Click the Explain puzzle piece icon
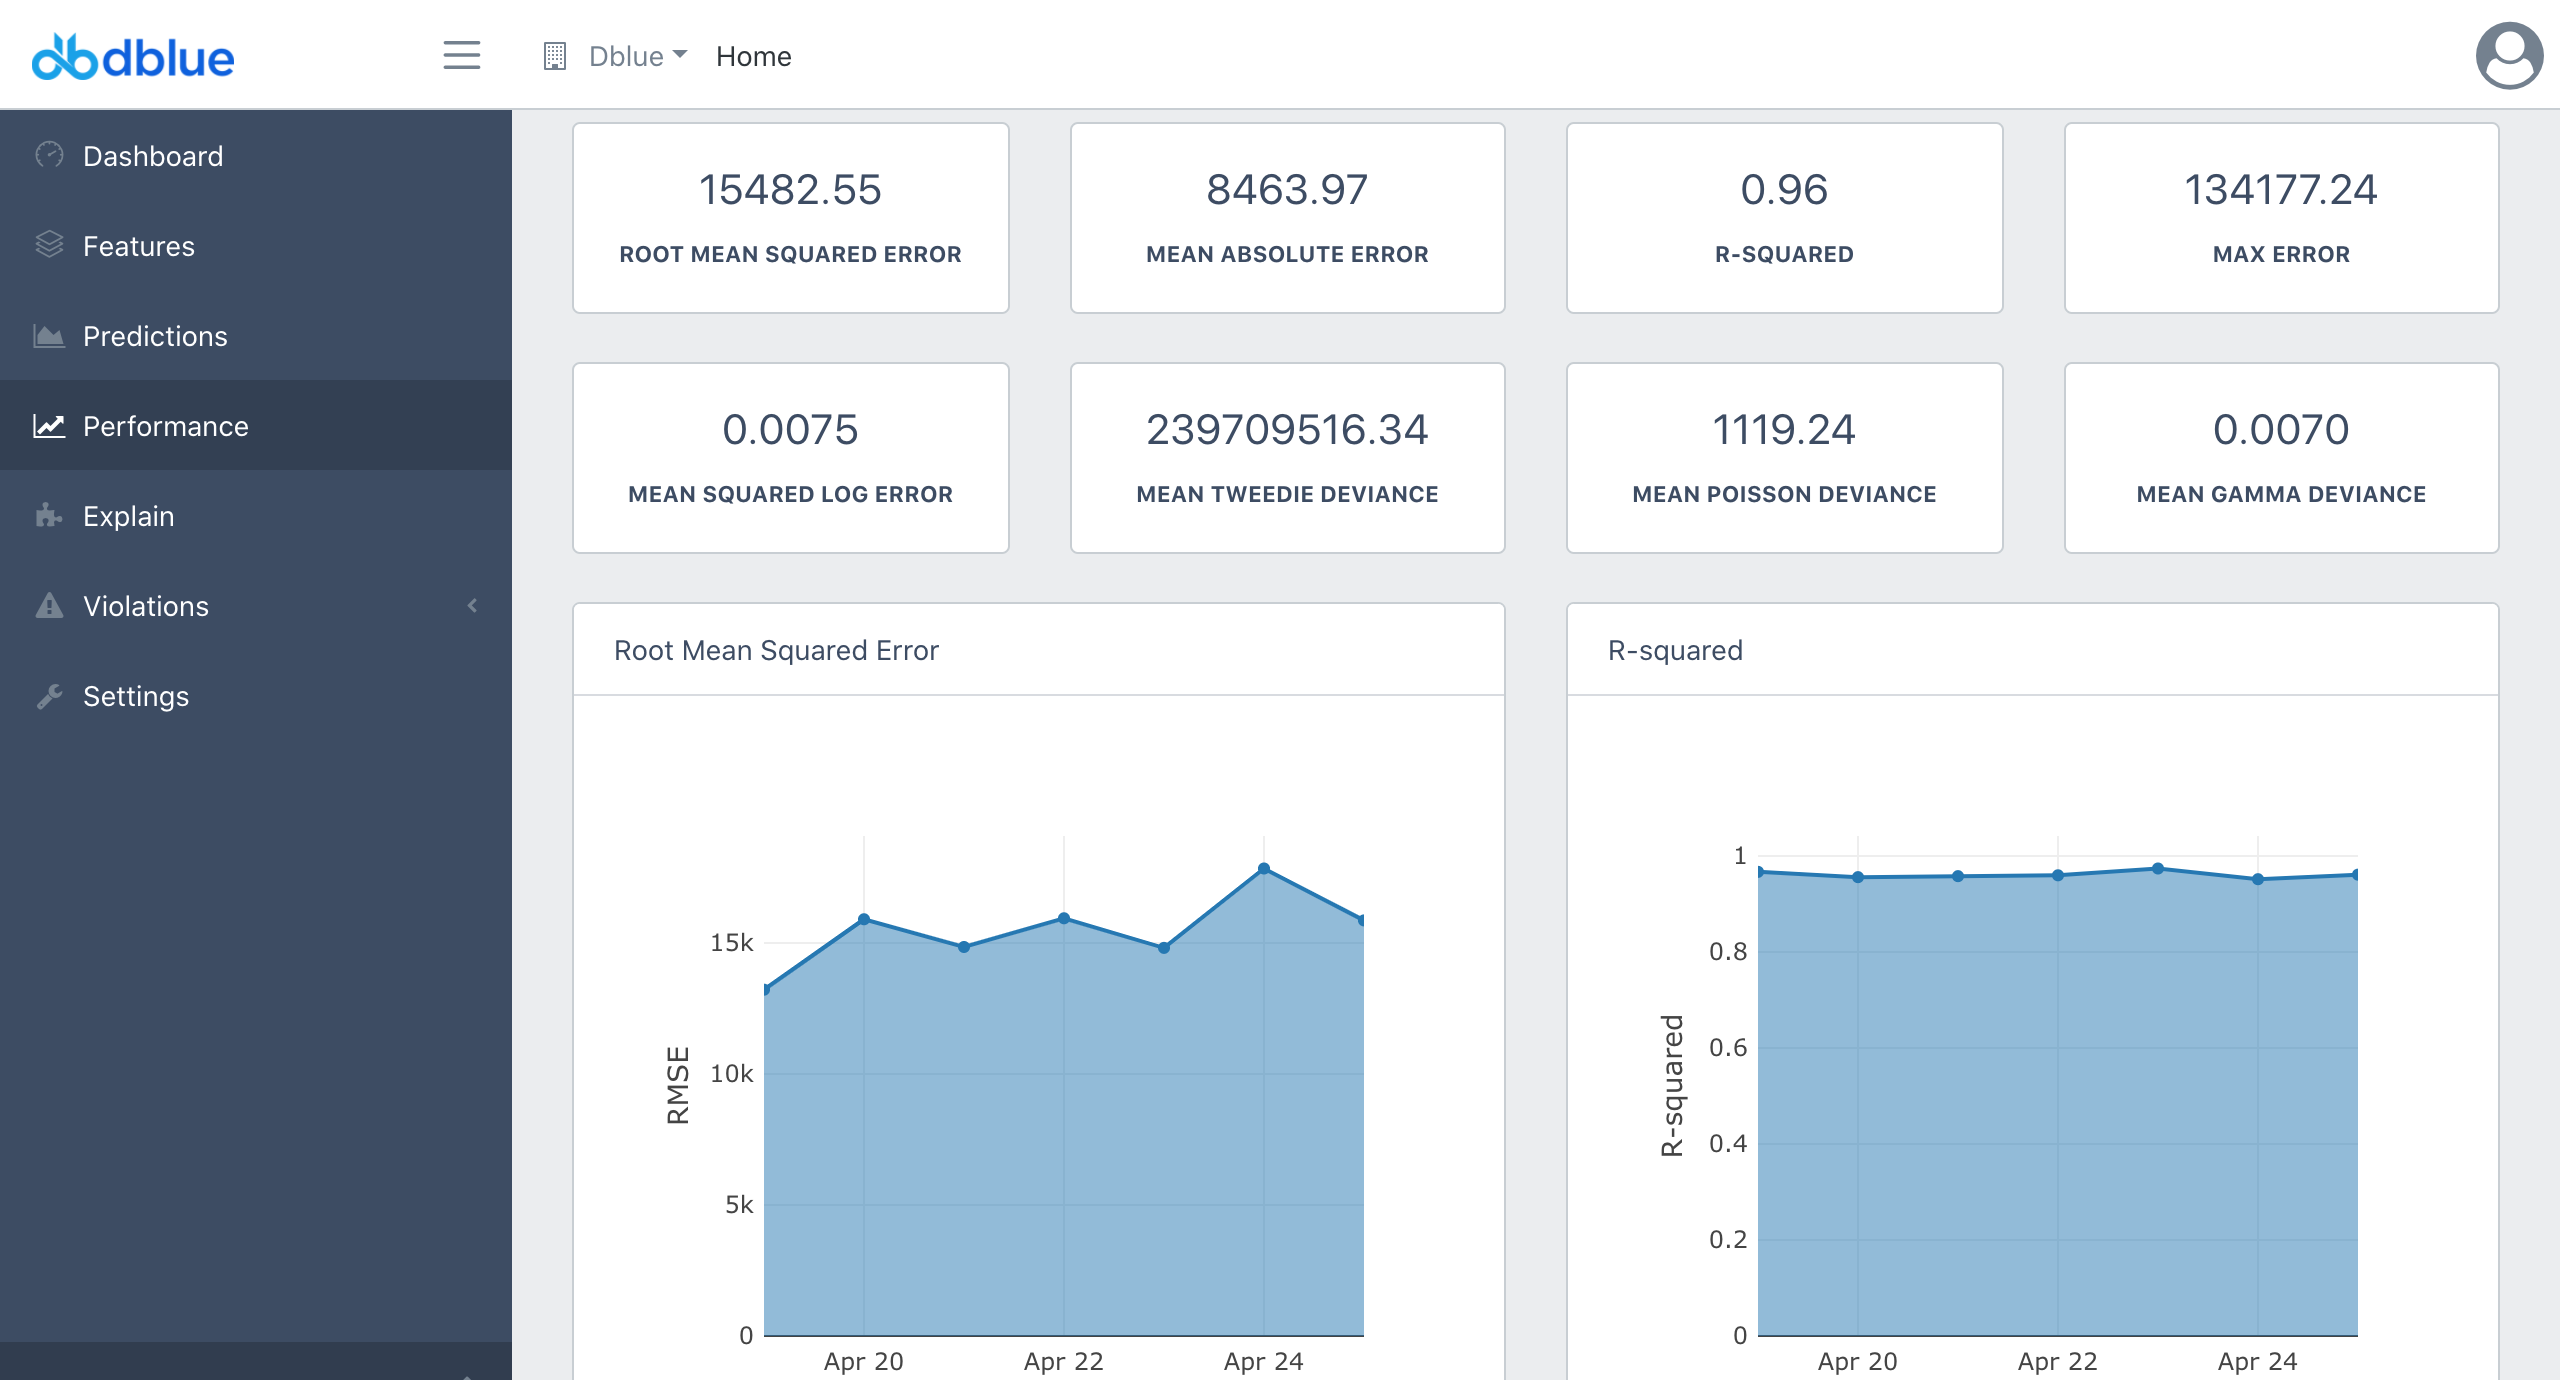The height and width of the screenshot is (1380, 2560). coord(49,516)
